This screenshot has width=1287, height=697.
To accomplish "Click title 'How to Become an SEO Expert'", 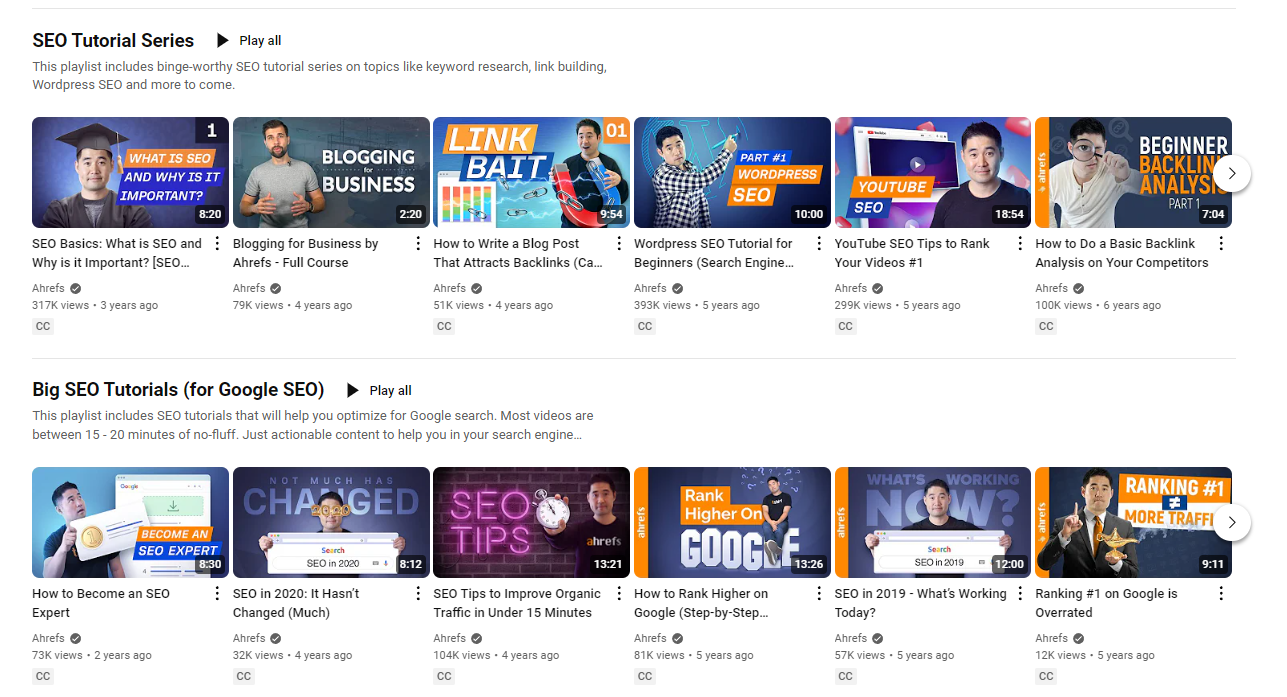I will tap(101, 603).
